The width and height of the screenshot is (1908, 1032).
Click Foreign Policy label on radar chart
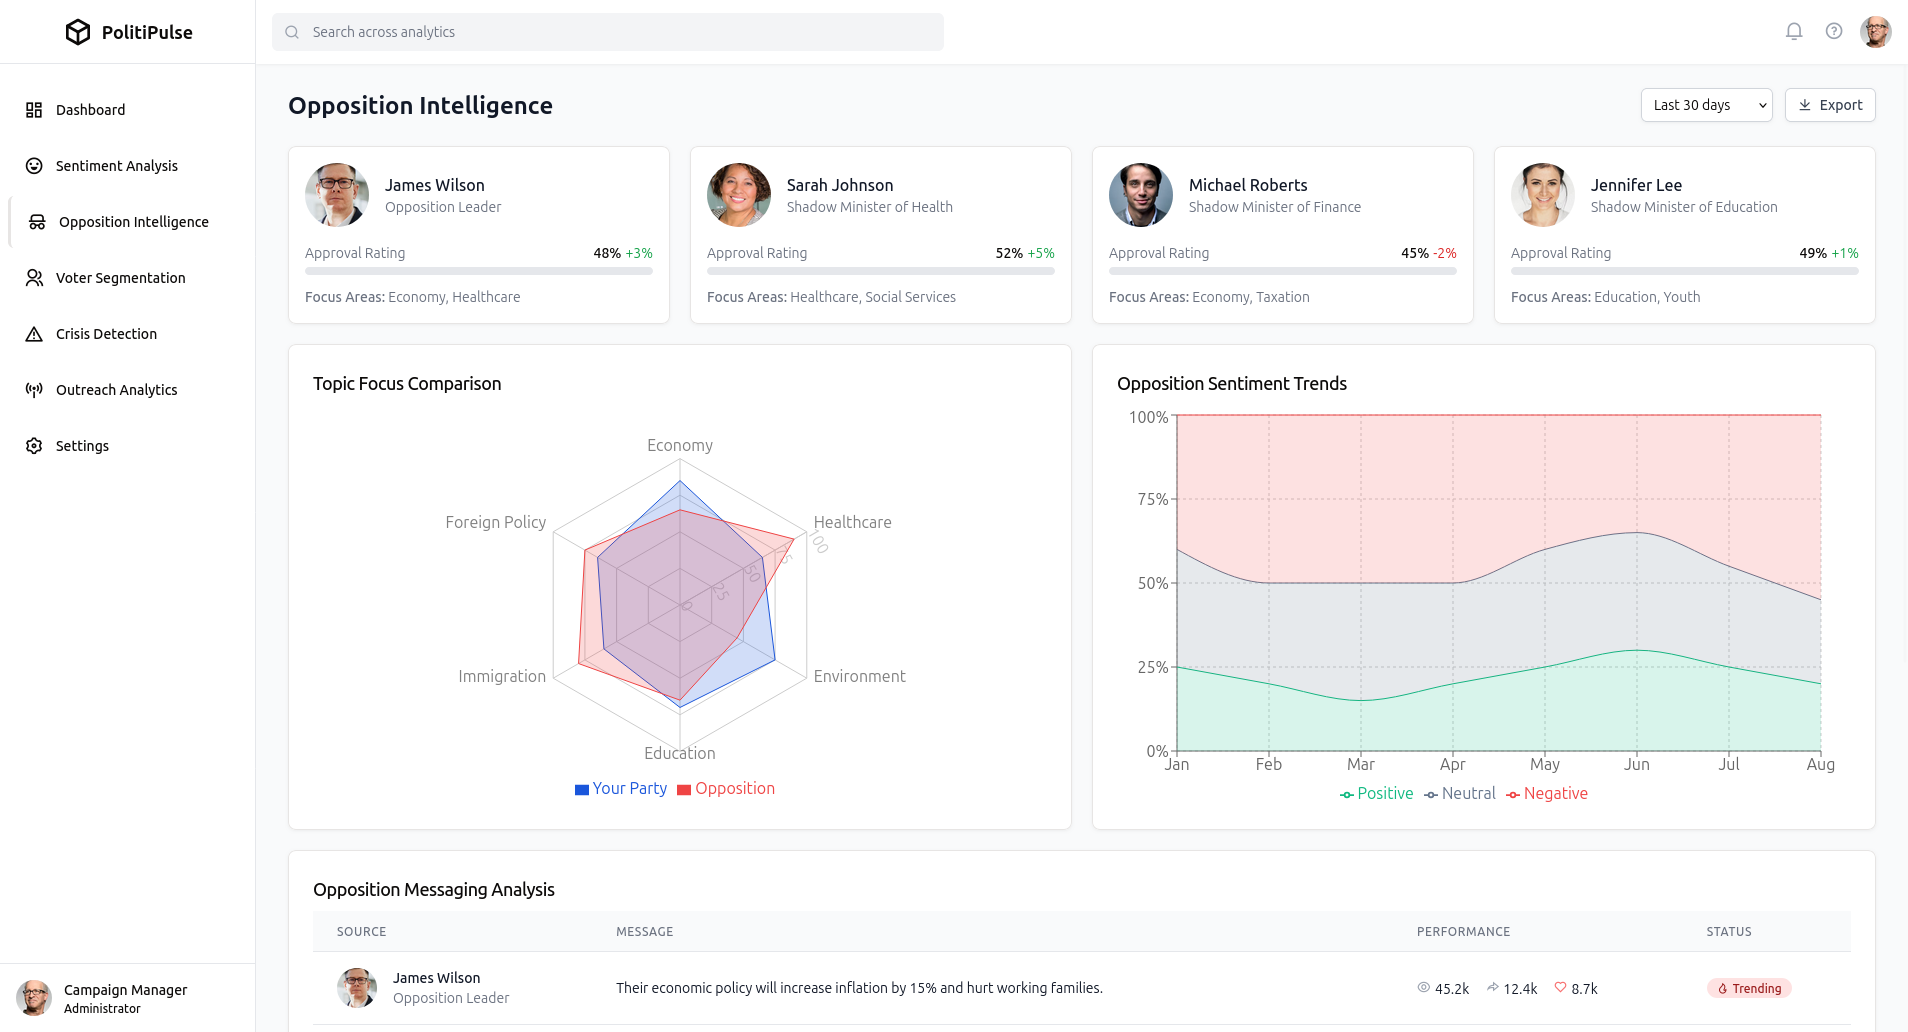496,522
